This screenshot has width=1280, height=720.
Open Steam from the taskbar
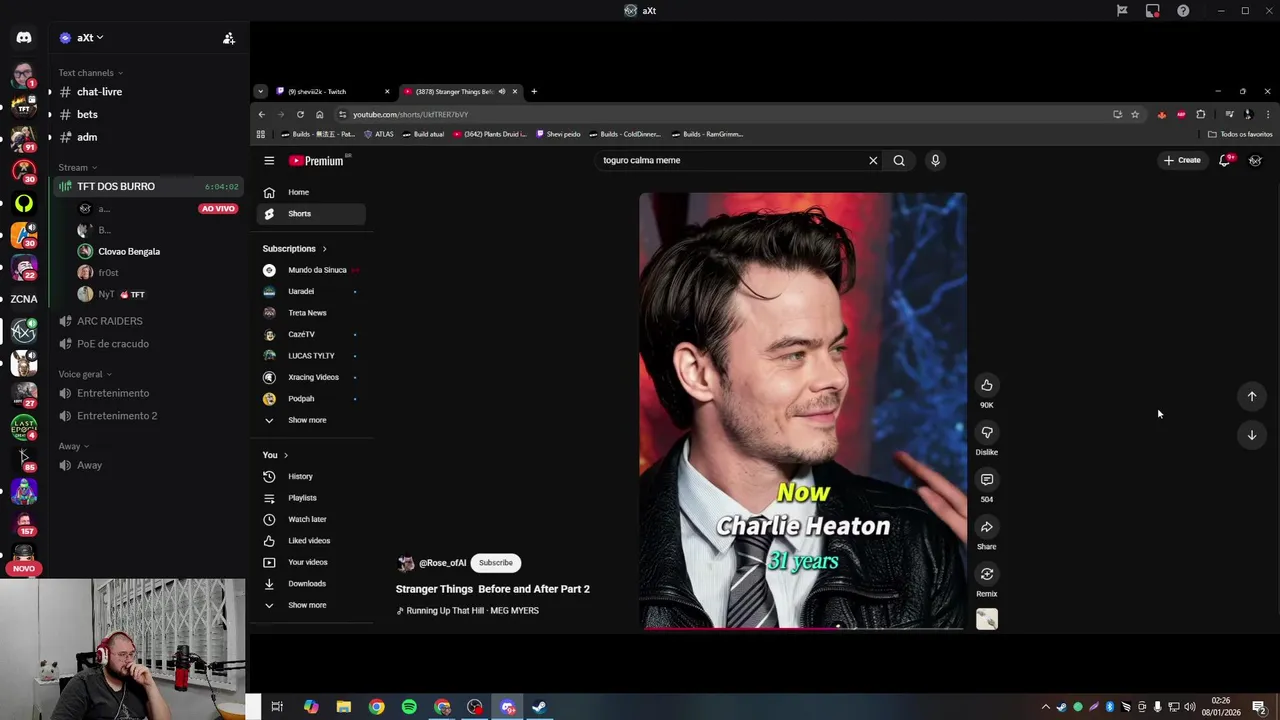(539, 707)
